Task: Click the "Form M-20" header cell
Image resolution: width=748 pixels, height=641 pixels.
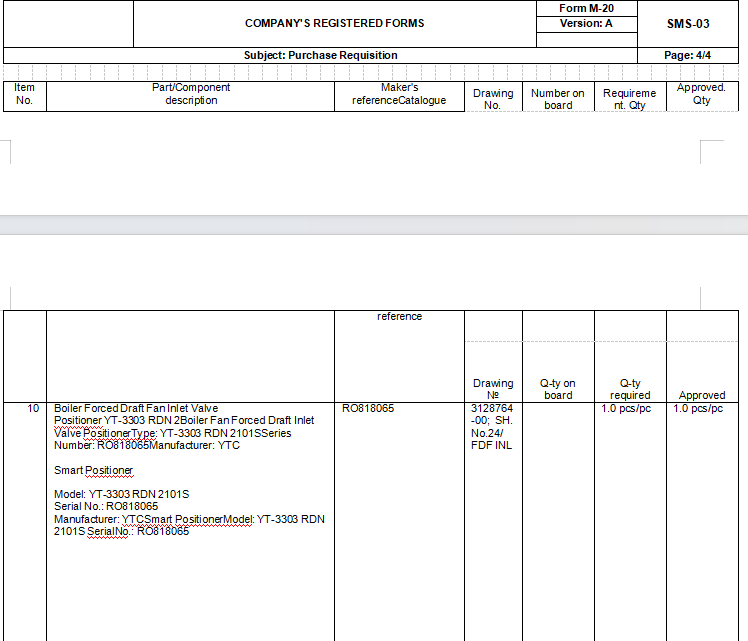Action: pyautogui.click(x=587, y=8)
